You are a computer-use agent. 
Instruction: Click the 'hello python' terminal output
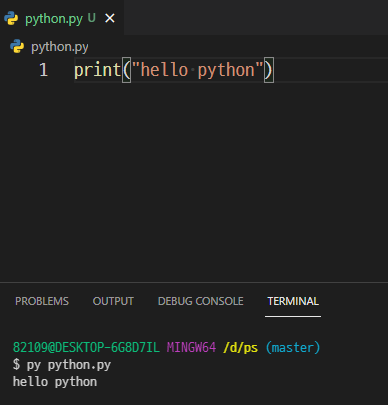(55, 382)
